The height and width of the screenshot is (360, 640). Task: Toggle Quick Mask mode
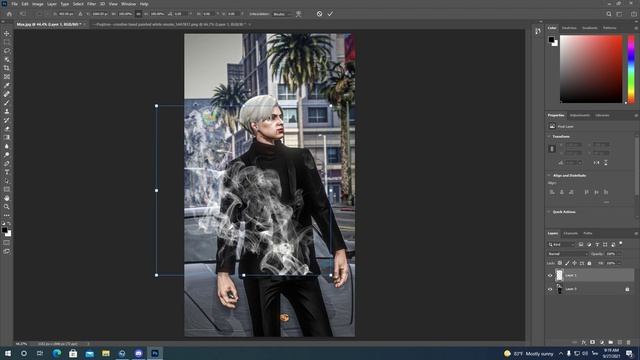pyautogui.click(x=7, y=242)
